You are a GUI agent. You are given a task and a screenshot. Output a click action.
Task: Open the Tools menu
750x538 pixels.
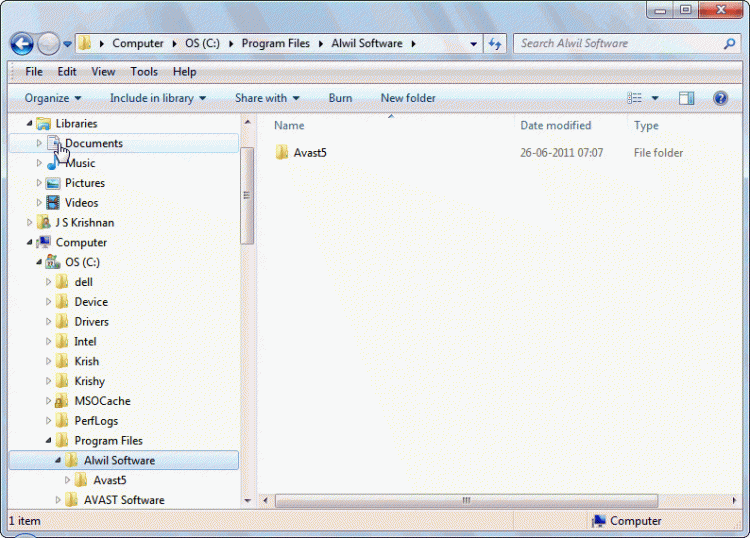click(x=144, y=72)
